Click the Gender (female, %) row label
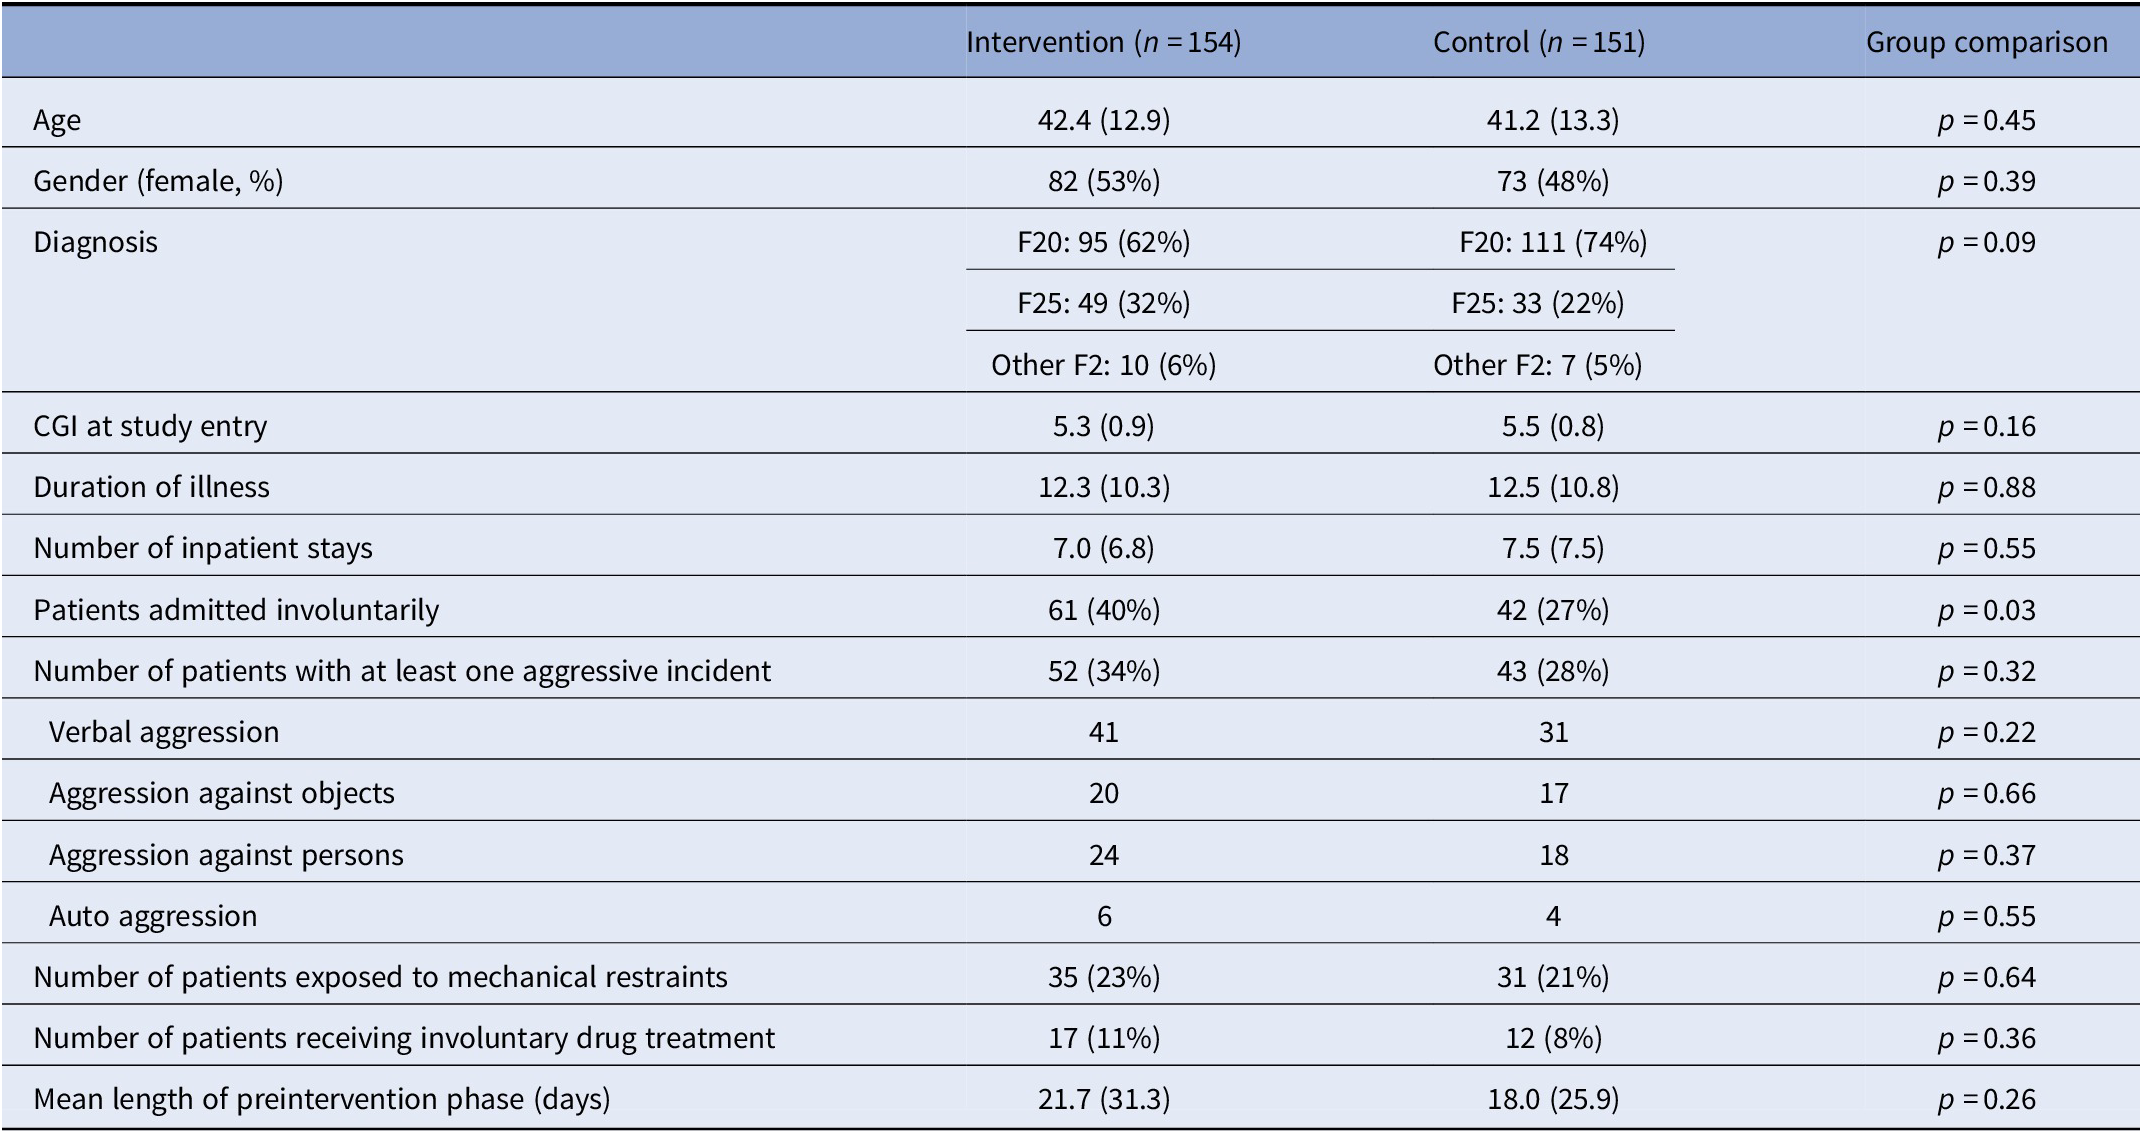Viewport: 2142px width, 1133px height. pyautogui.click(x=158, y=181)
